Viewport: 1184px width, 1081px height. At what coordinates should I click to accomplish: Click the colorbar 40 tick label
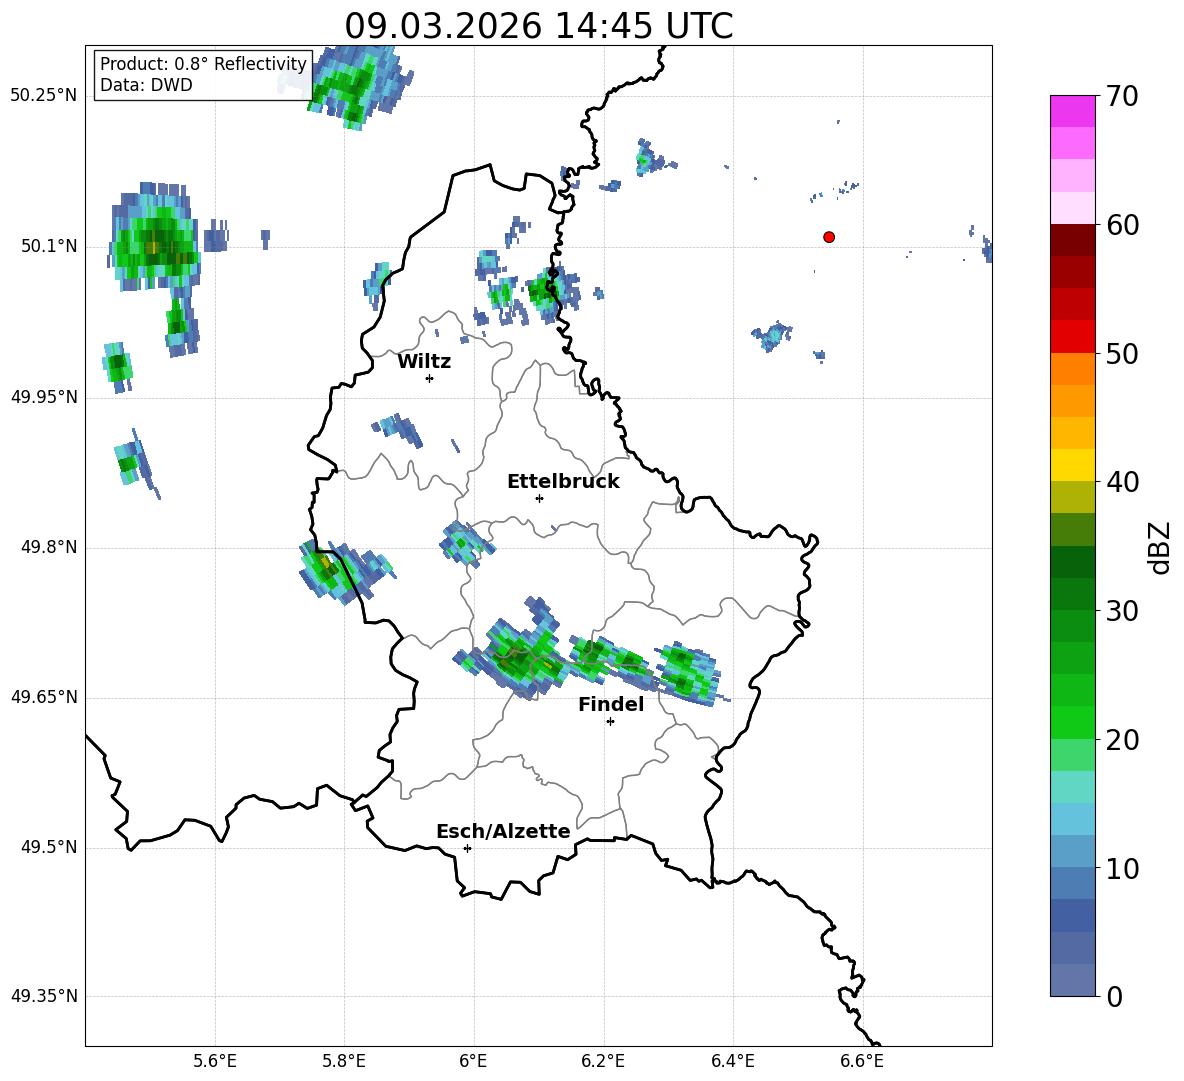click(1122, 482)
